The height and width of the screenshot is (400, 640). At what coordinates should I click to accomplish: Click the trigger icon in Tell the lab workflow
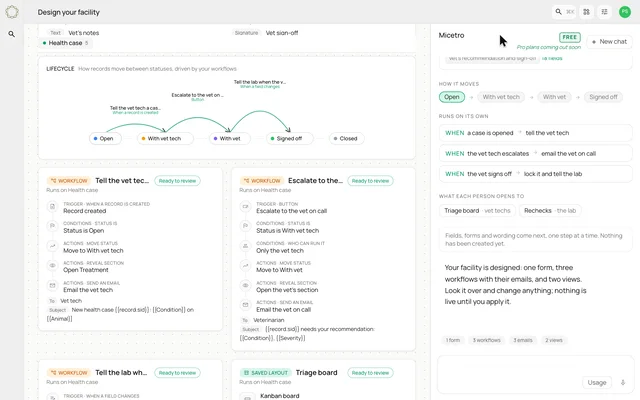[x=52, y=397]
